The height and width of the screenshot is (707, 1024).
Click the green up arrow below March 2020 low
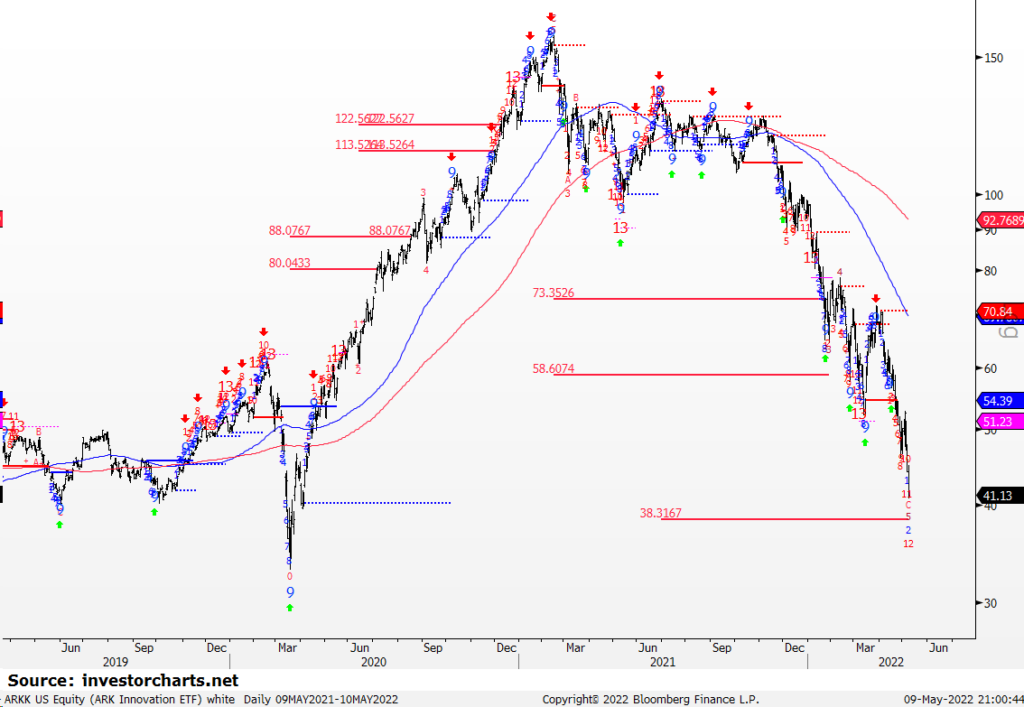[290, 608]
